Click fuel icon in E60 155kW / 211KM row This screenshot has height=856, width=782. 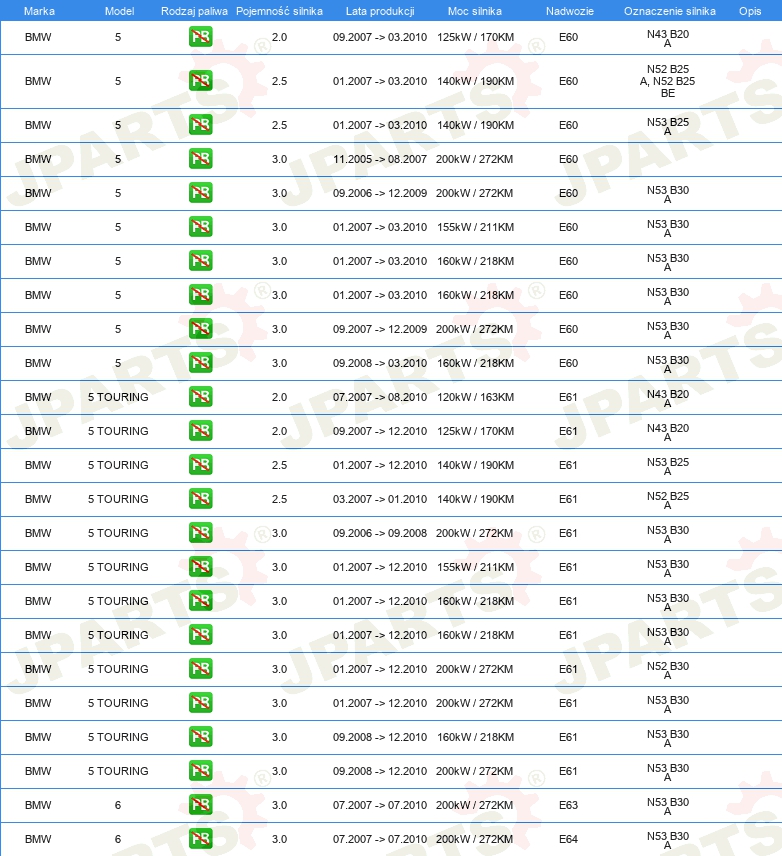[x=200, y=227]
